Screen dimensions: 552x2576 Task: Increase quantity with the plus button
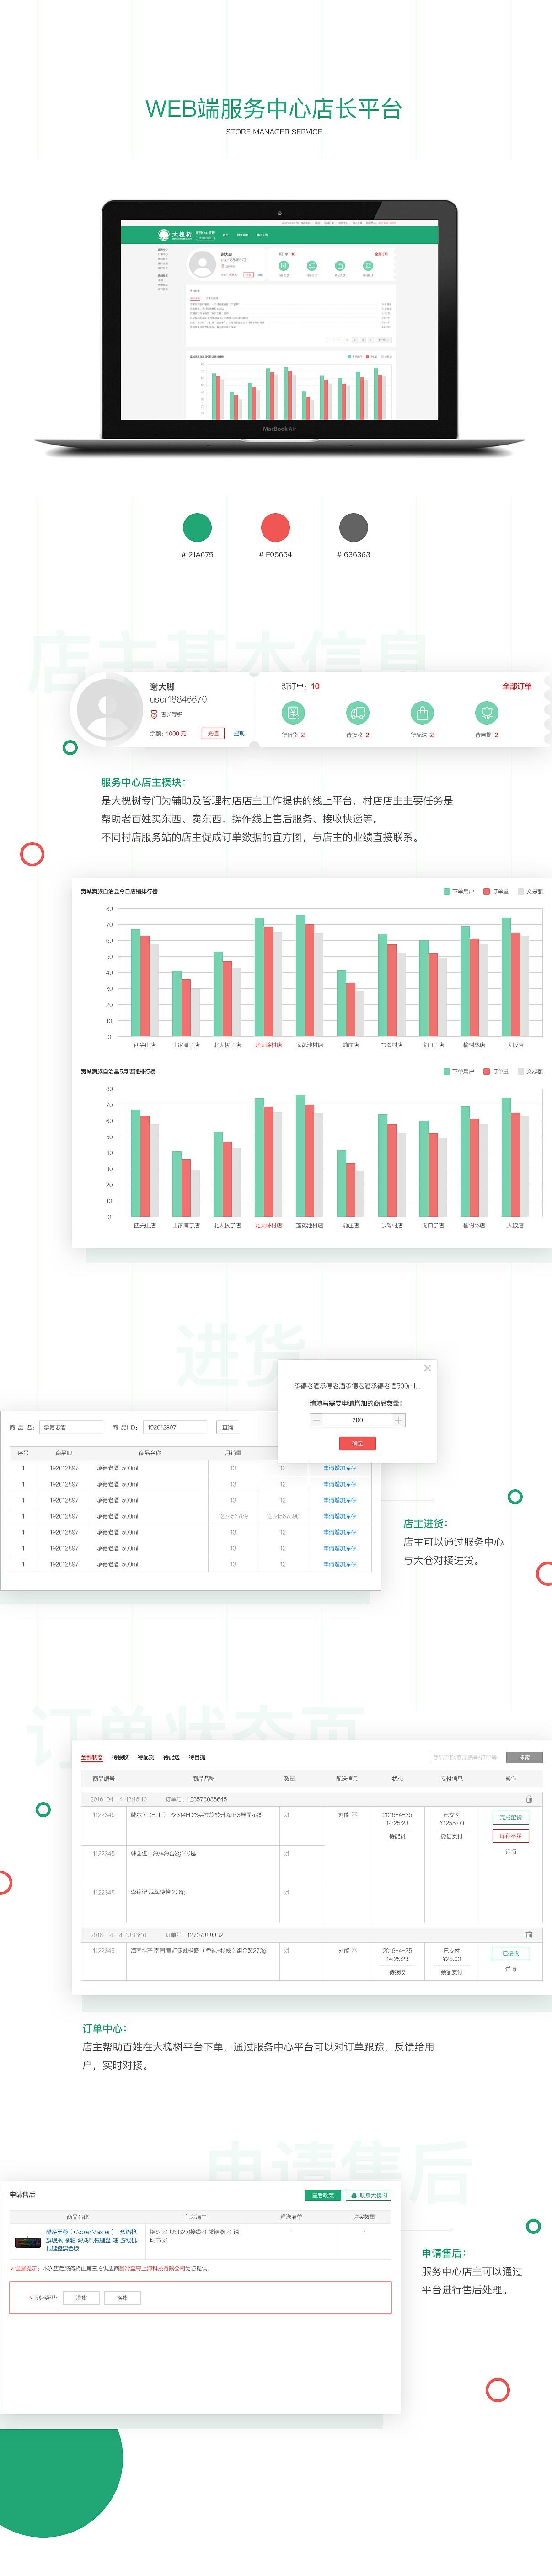coord(398,1420)
